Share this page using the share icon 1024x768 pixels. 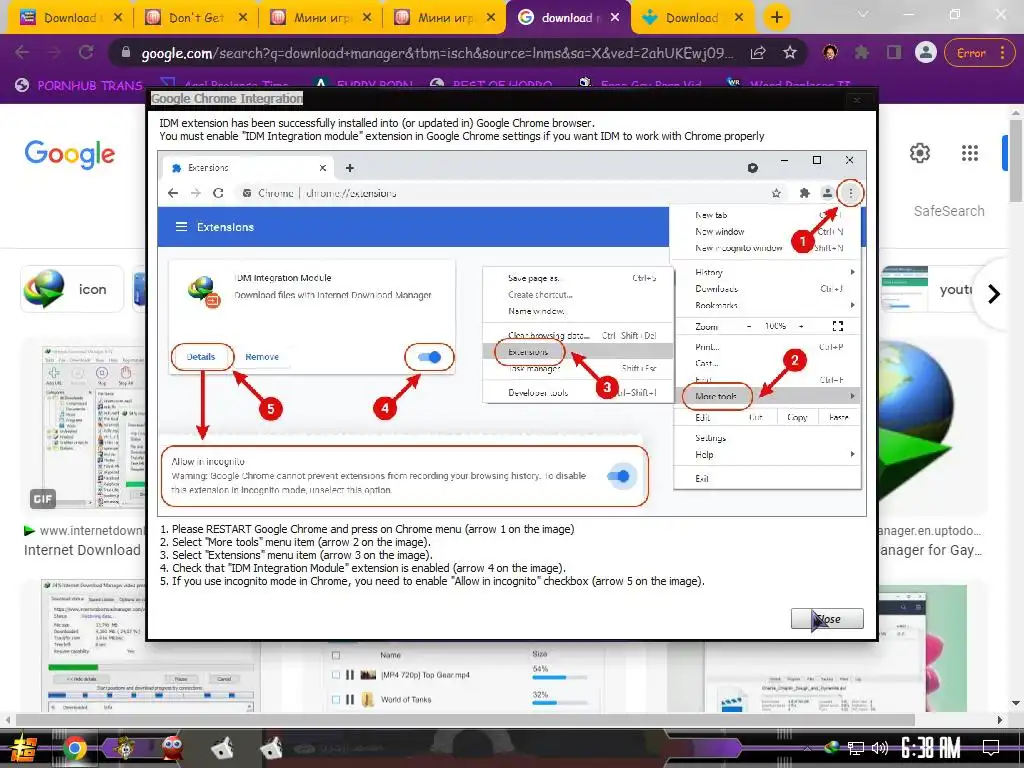click(758, 53)
